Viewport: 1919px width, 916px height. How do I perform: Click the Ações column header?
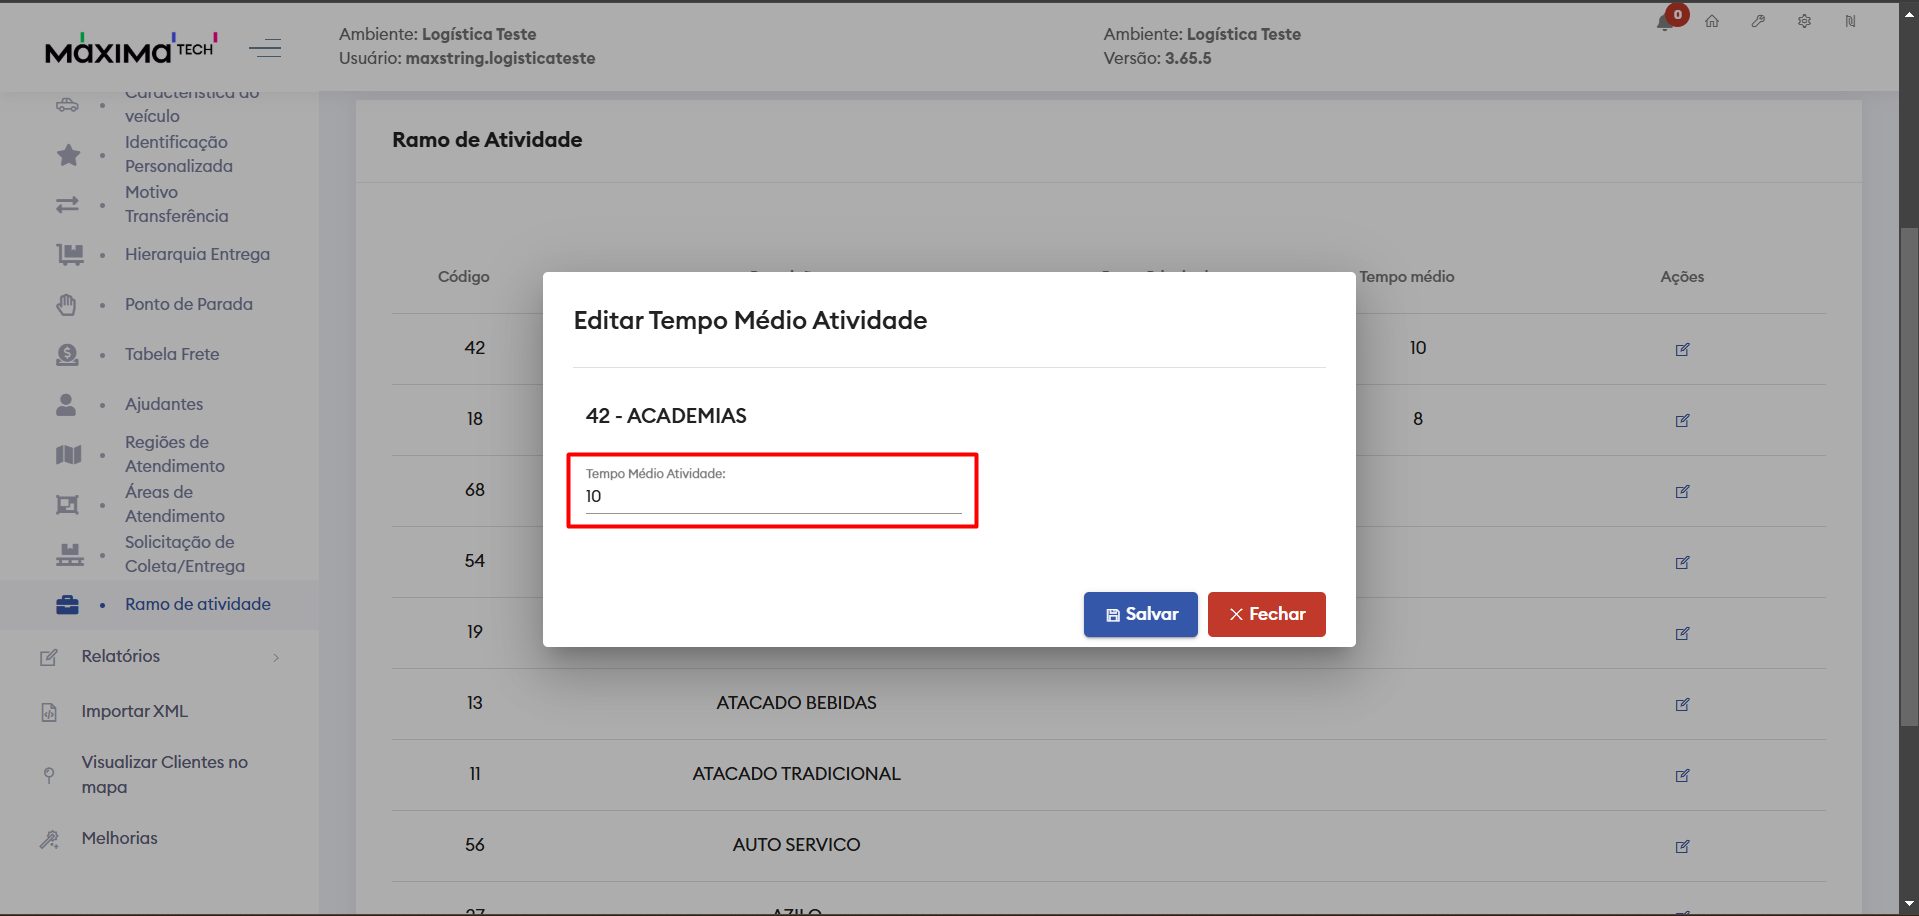[x=1682, y=277]
